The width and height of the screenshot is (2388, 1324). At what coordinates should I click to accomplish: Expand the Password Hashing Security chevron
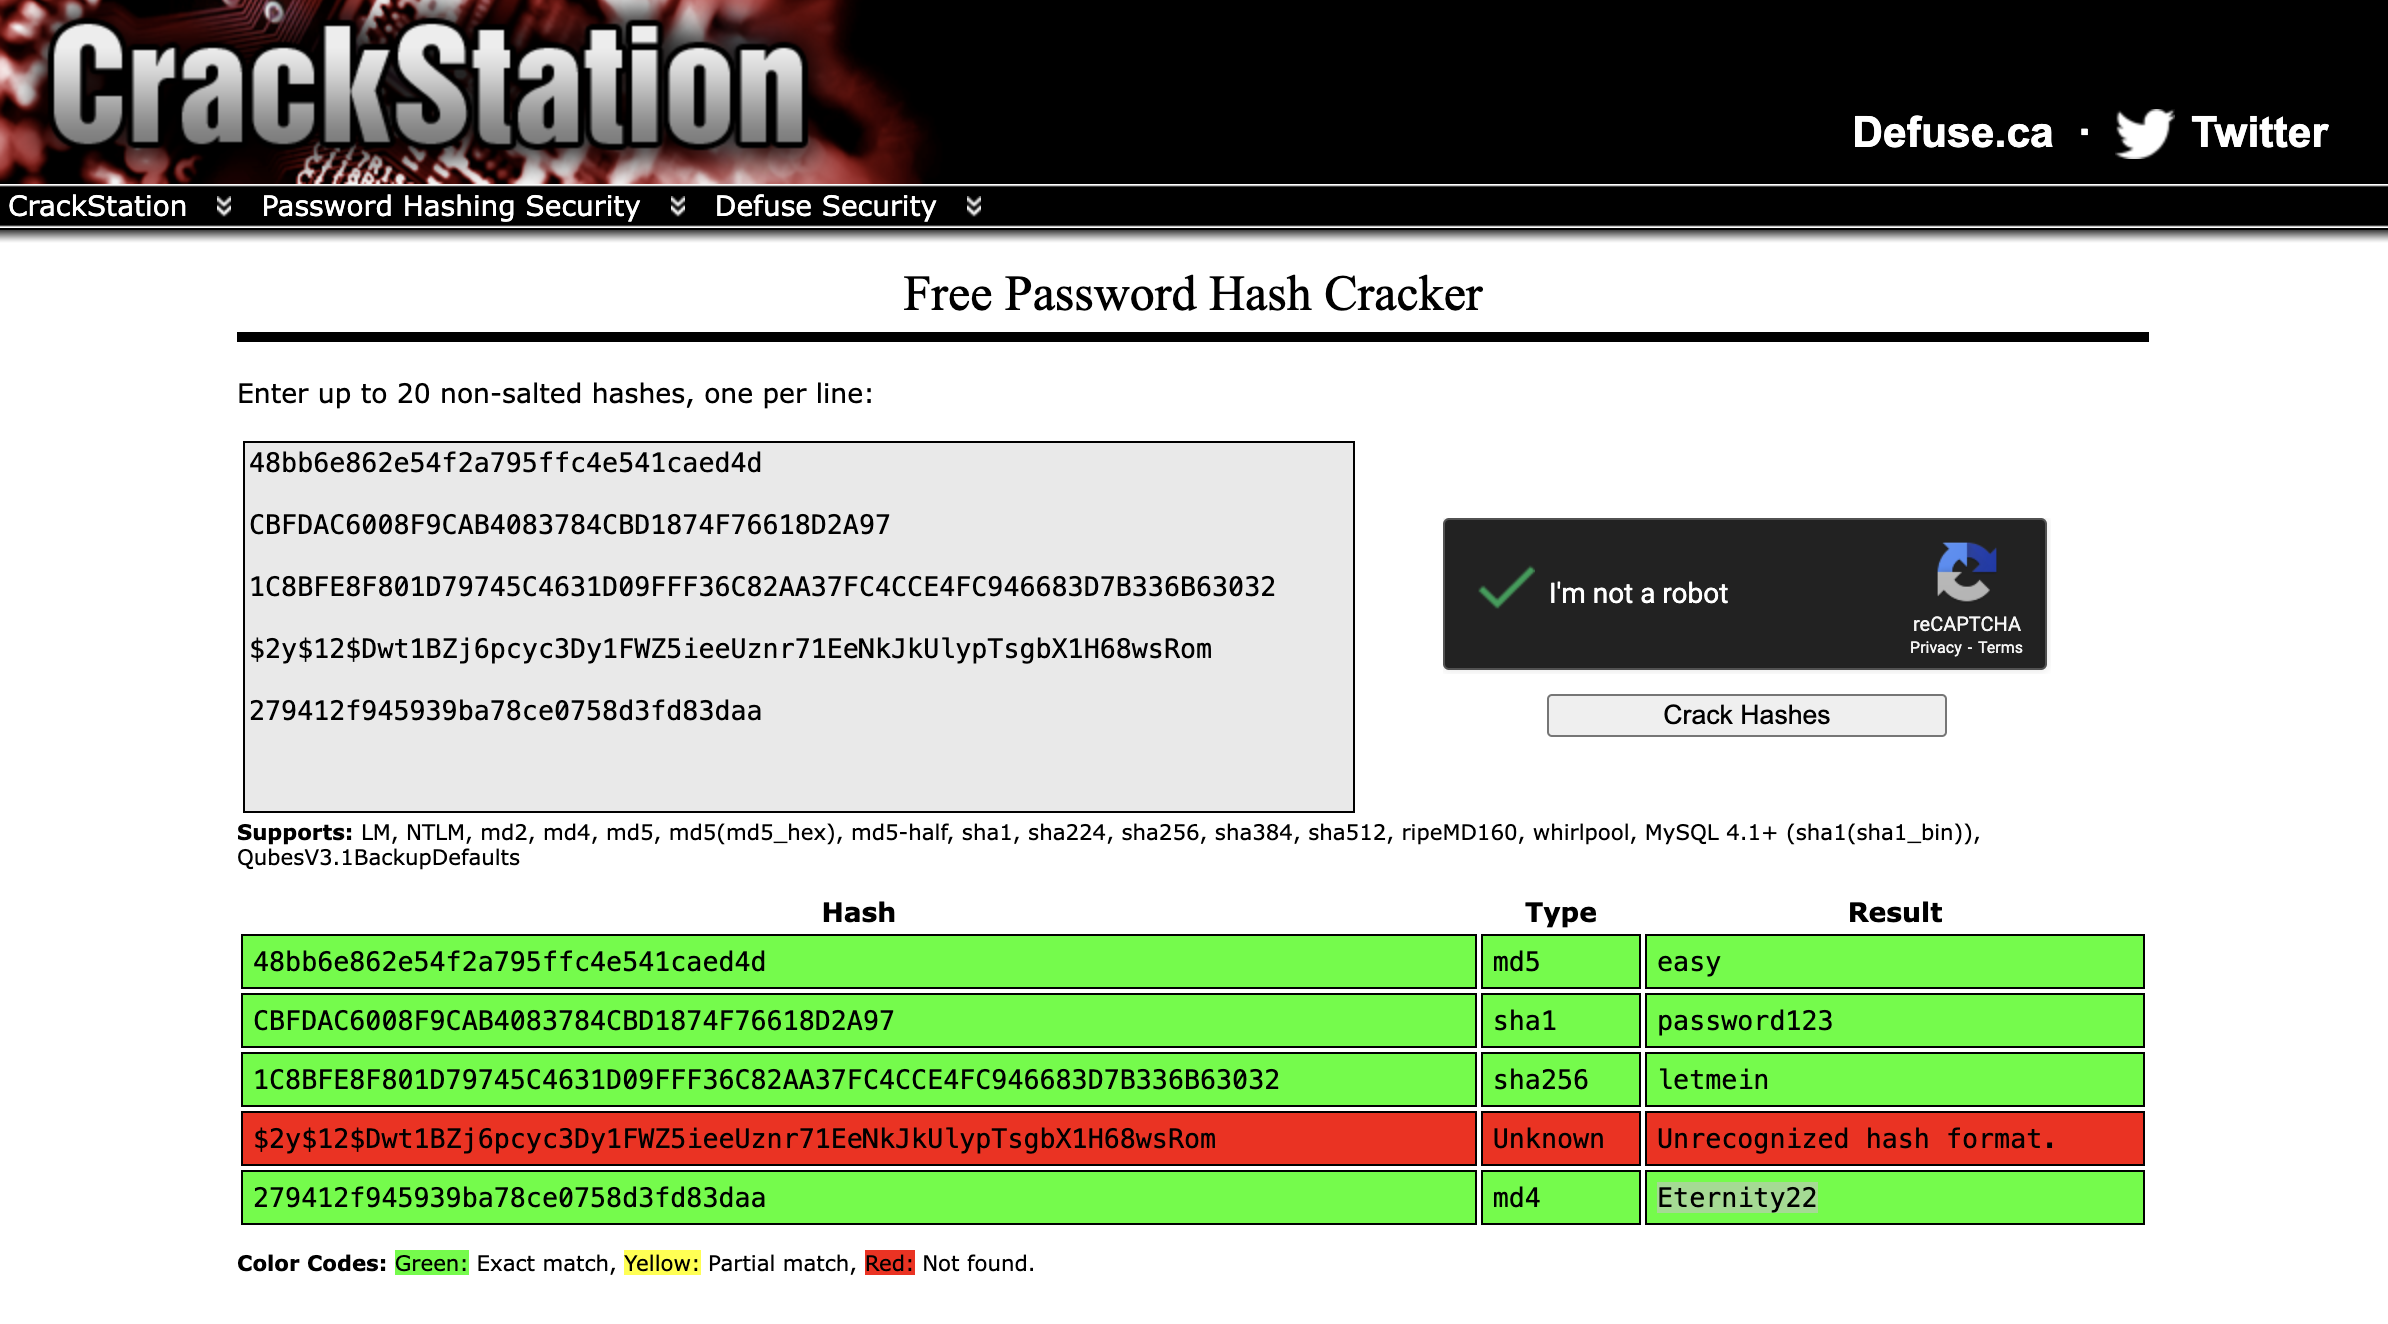pyautogui.click(x=678, y=206)
